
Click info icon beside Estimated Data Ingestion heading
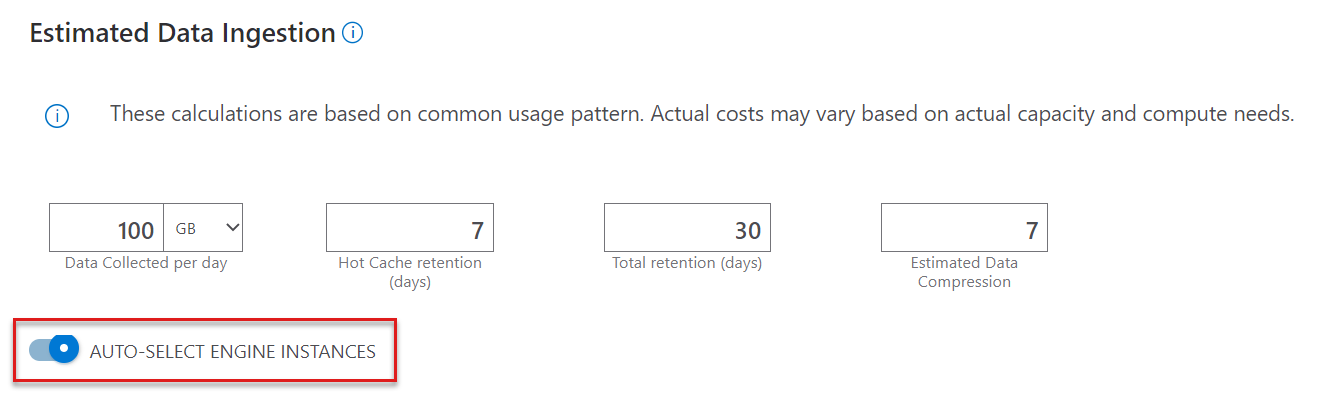pos(352,33)
